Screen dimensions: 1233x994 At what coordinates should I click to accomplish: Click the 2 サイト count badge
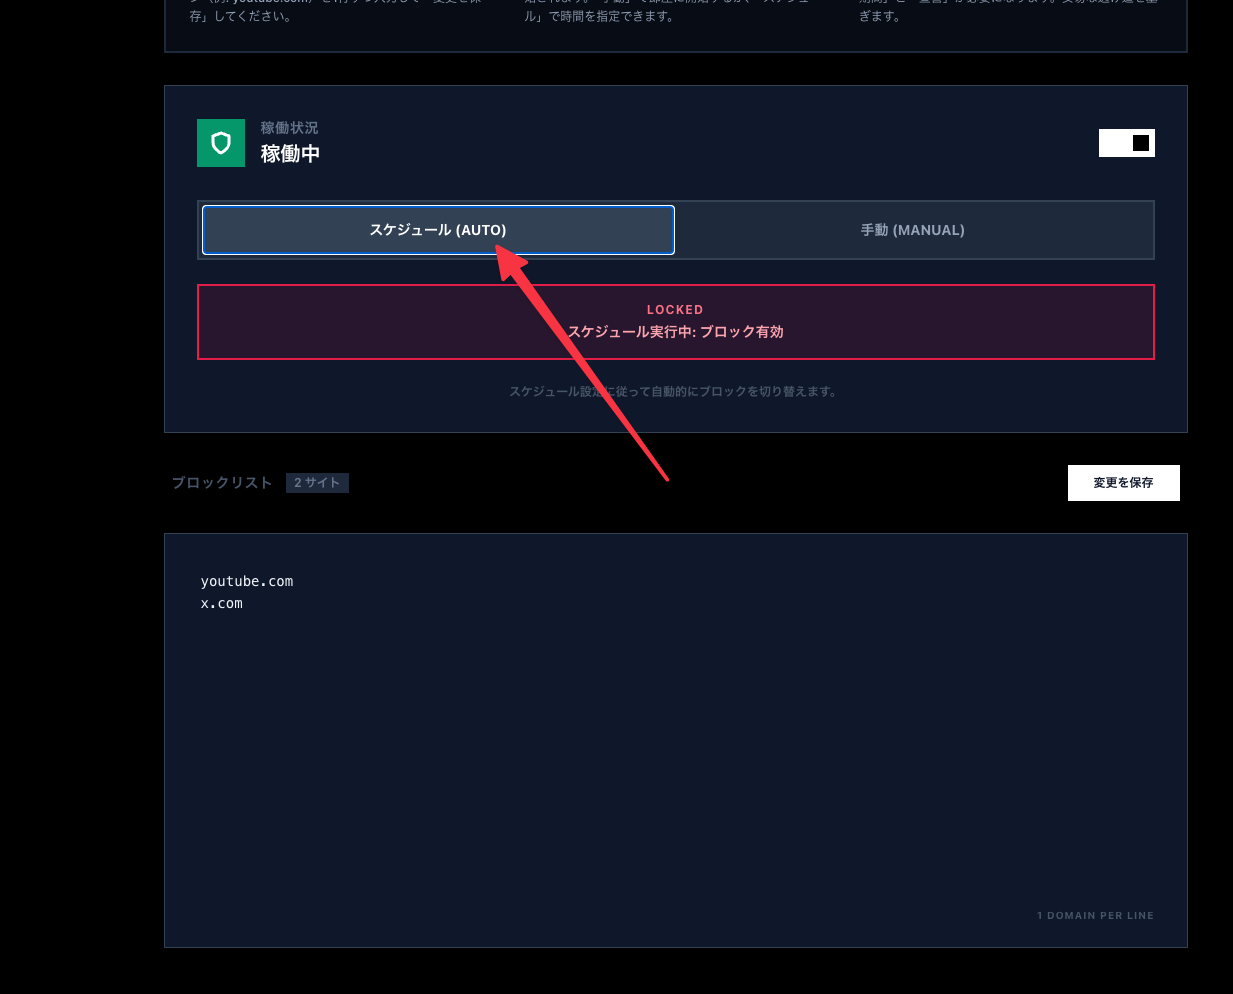[317, 482]
